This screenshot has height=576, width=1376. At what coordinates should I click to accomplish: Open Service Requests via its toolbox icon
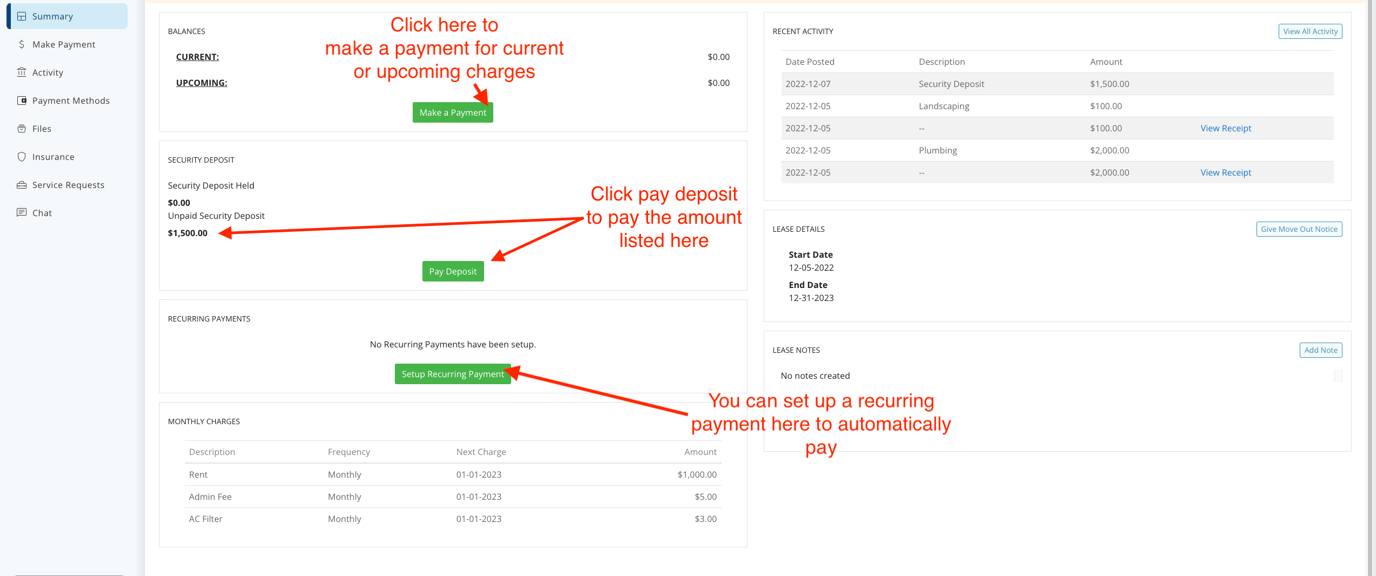(x=22, y=184)
